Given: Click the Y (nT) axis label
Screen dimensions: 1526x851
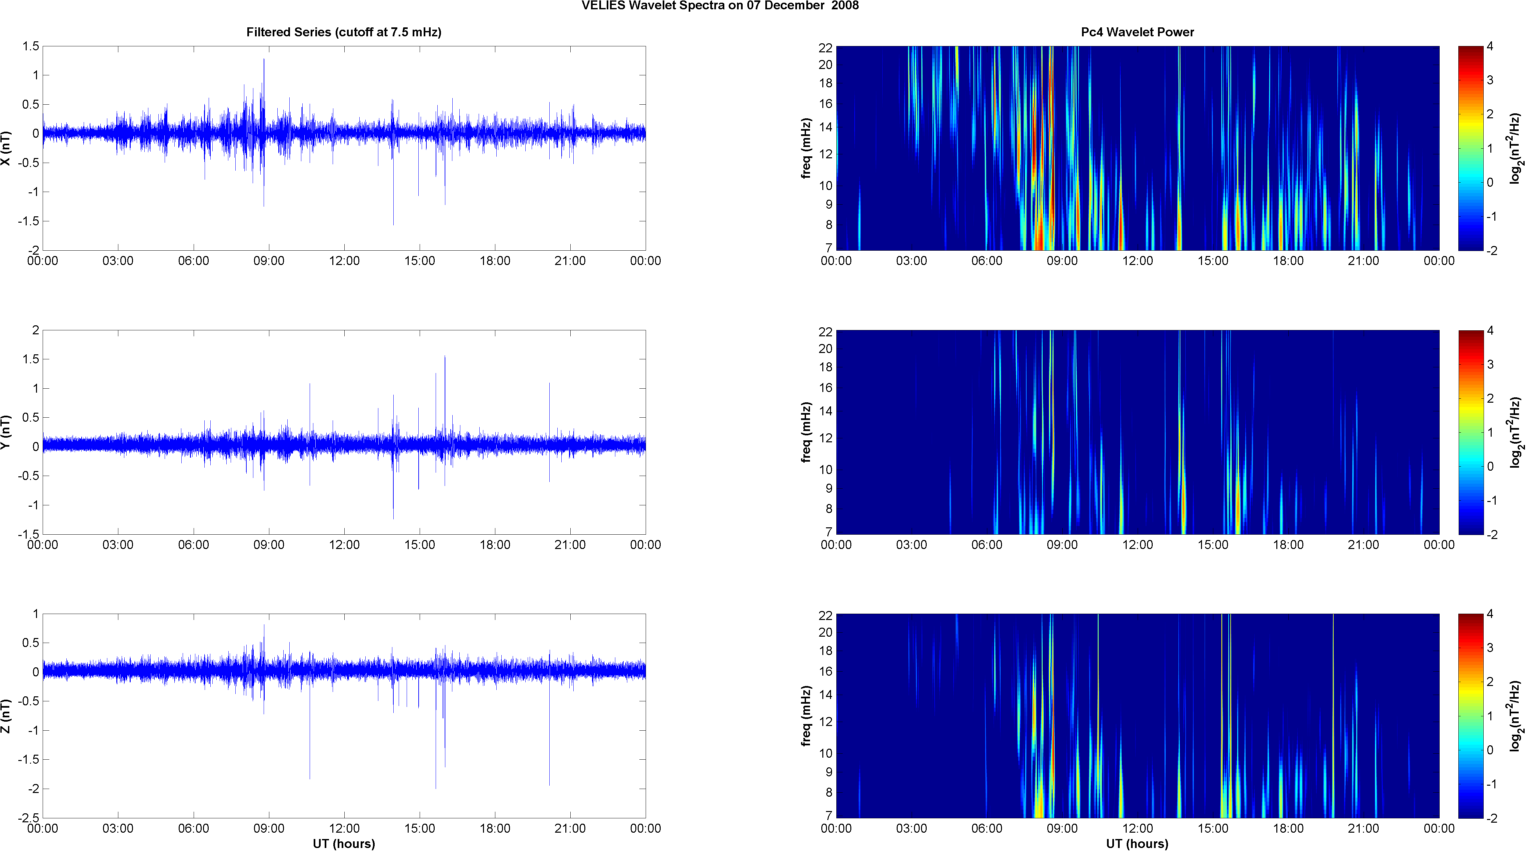Looking at the screenshot, I should [7, 432].
